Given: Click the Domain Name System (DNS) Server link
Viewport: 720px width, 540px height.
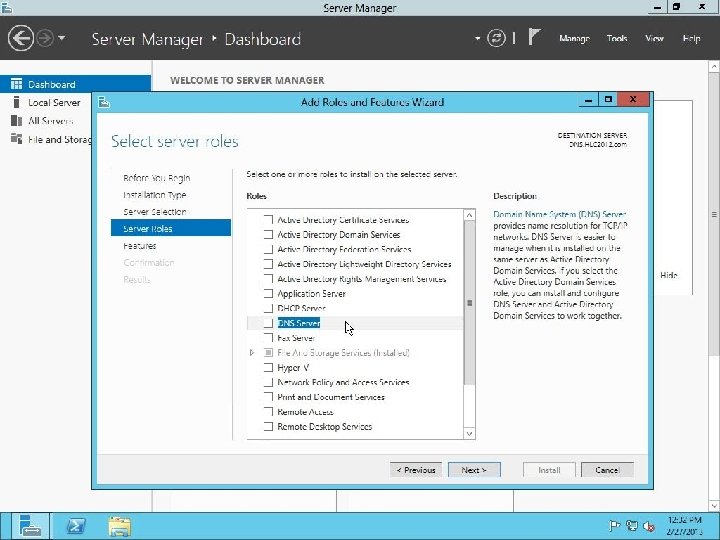Looking at the screenshot, I should (x=560, y=214).
